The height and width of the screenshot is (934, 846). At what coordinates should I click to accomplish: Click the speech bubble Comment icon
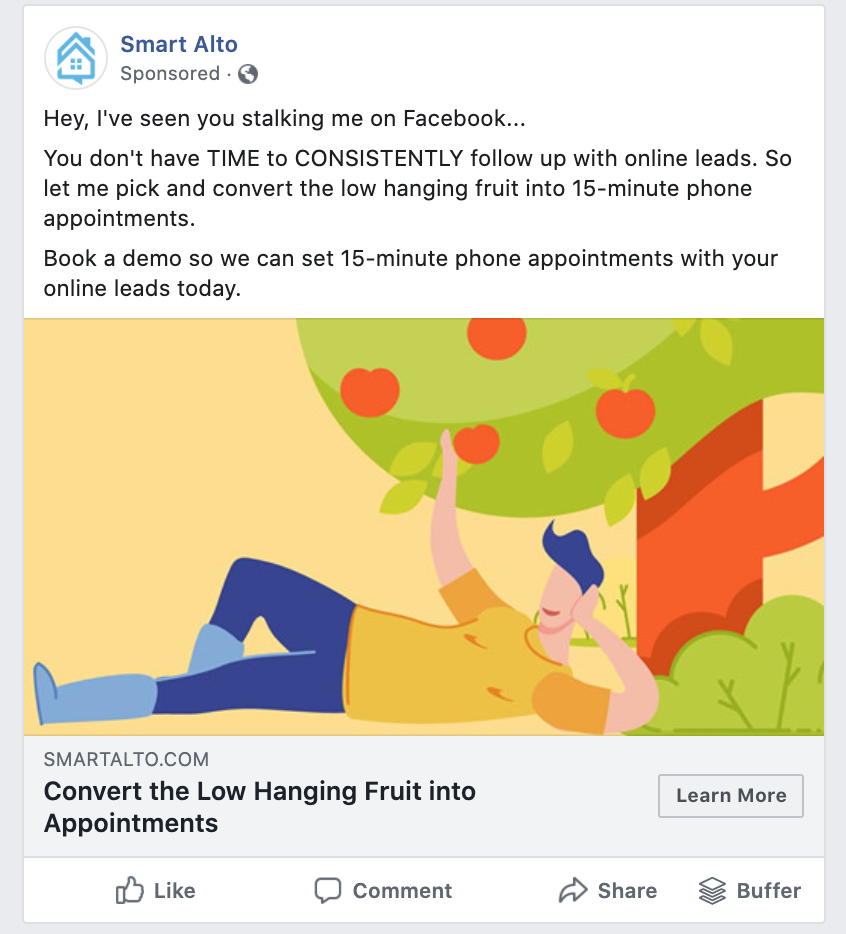tap(328, 891)
